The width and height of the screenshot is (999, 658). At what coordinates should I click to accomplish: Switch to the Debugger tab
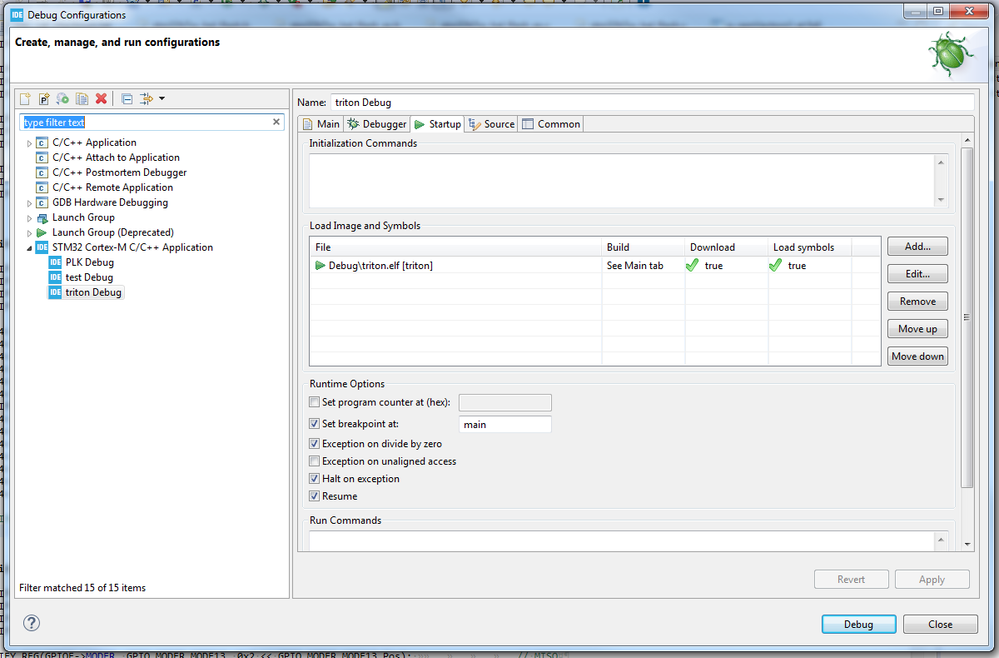tap(377, 124)
